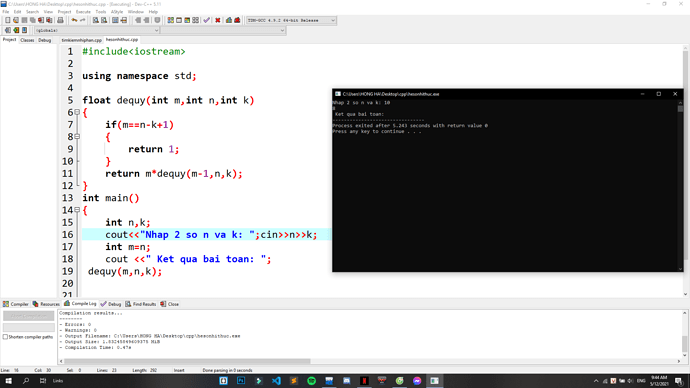Open the TDM-GCC compiler set dropdown
Screen dimensions: 690x388
(x=291, y=20)
